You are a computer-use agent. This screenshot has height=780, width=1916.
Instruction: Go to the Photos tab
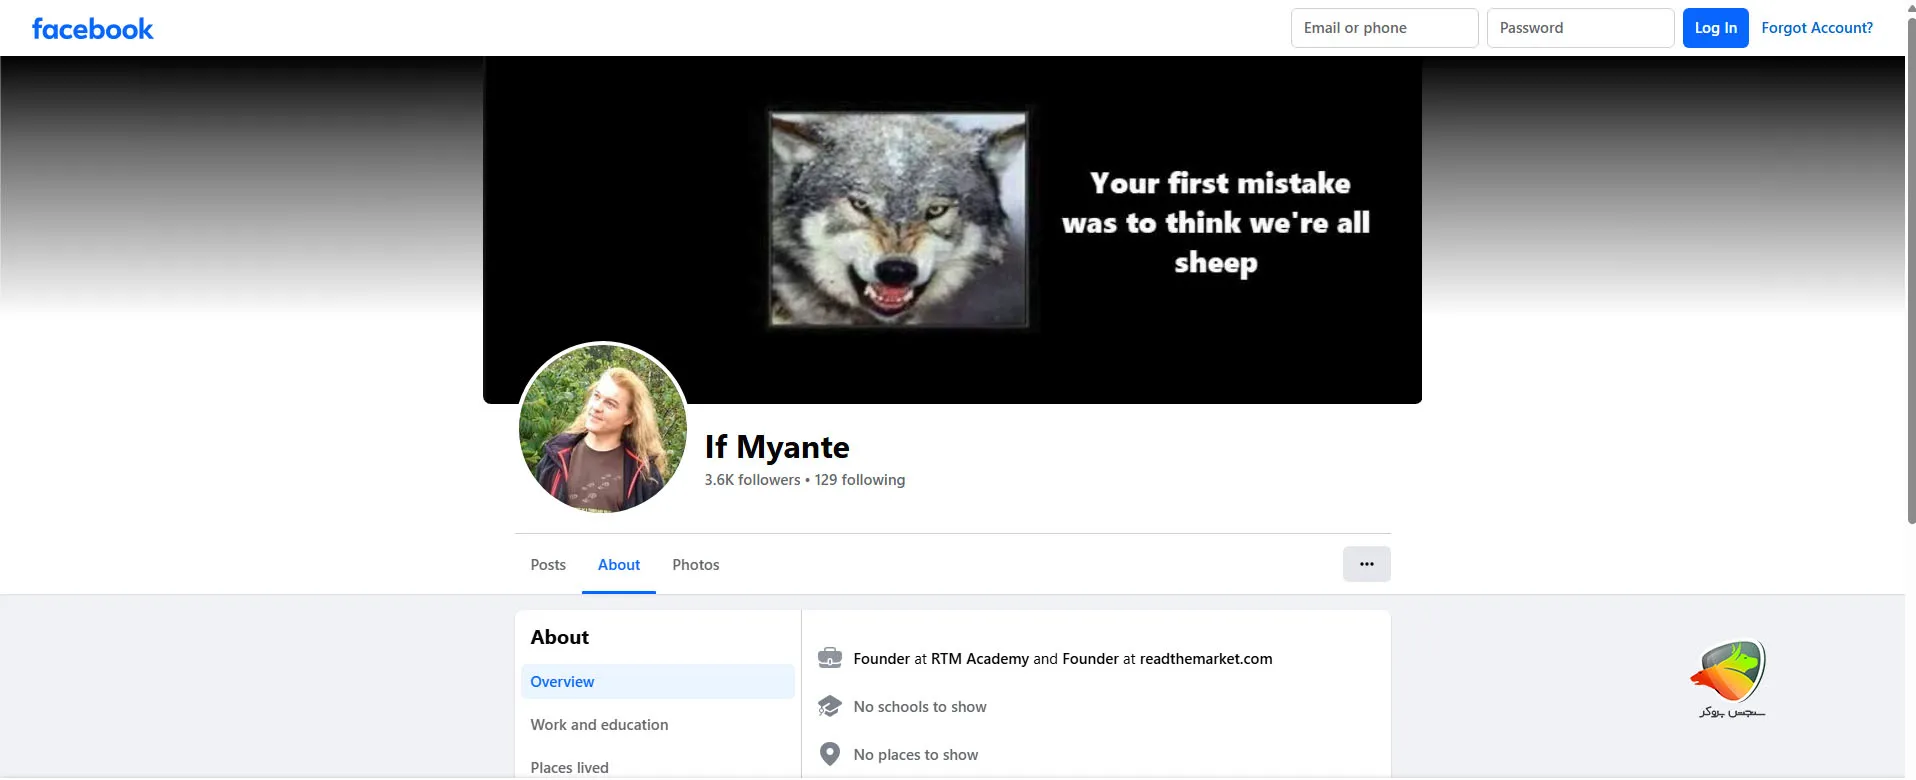[x=696, y=565]
